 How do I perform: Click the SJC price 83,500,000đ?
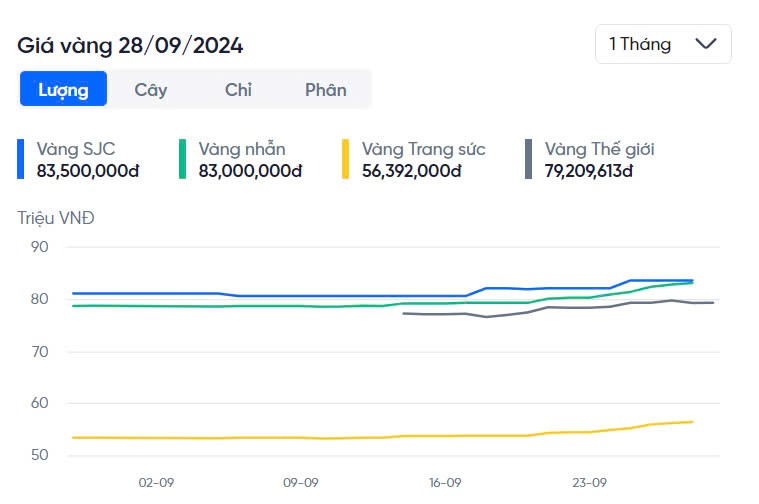pos(88,170)
